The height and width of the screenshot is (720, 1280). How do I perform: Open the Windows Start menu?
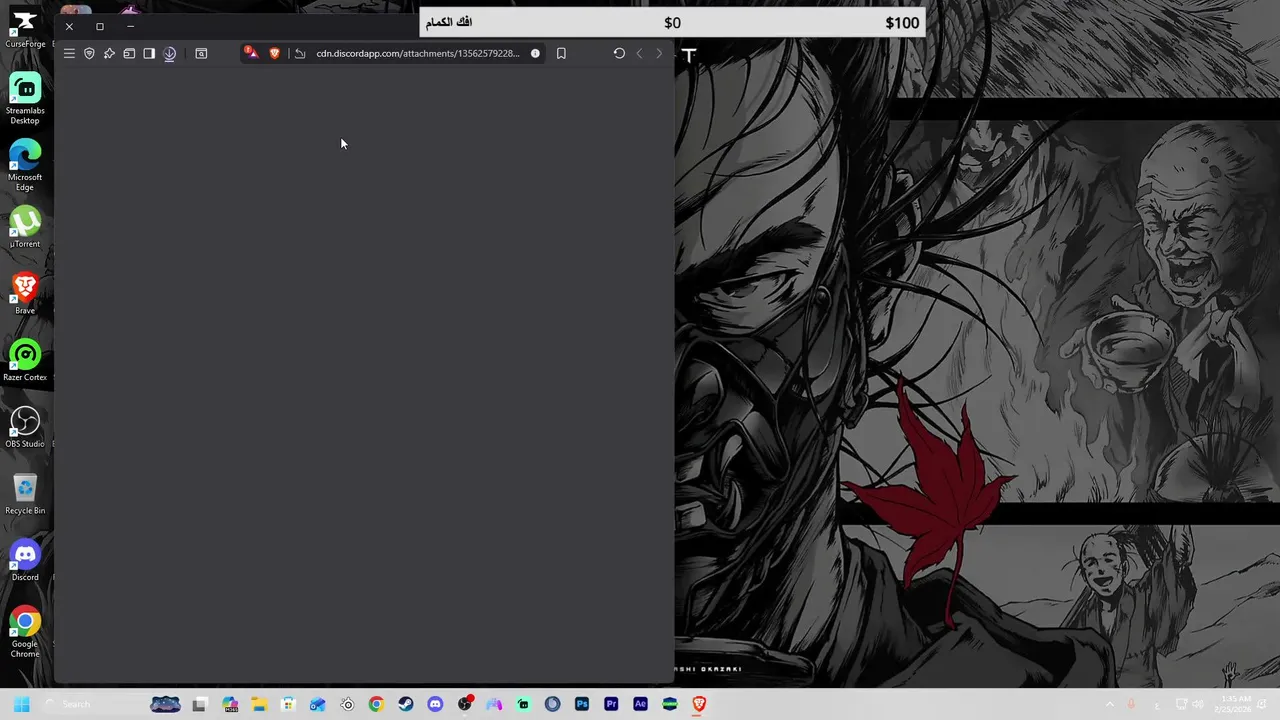tap(22, 704)
